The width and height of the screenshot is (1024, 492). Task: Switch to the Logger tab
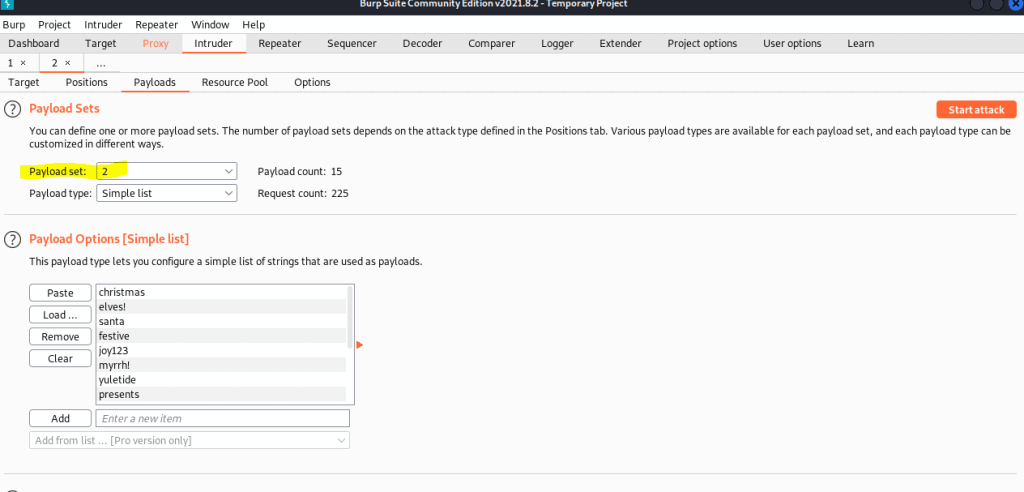click(557, 44)
